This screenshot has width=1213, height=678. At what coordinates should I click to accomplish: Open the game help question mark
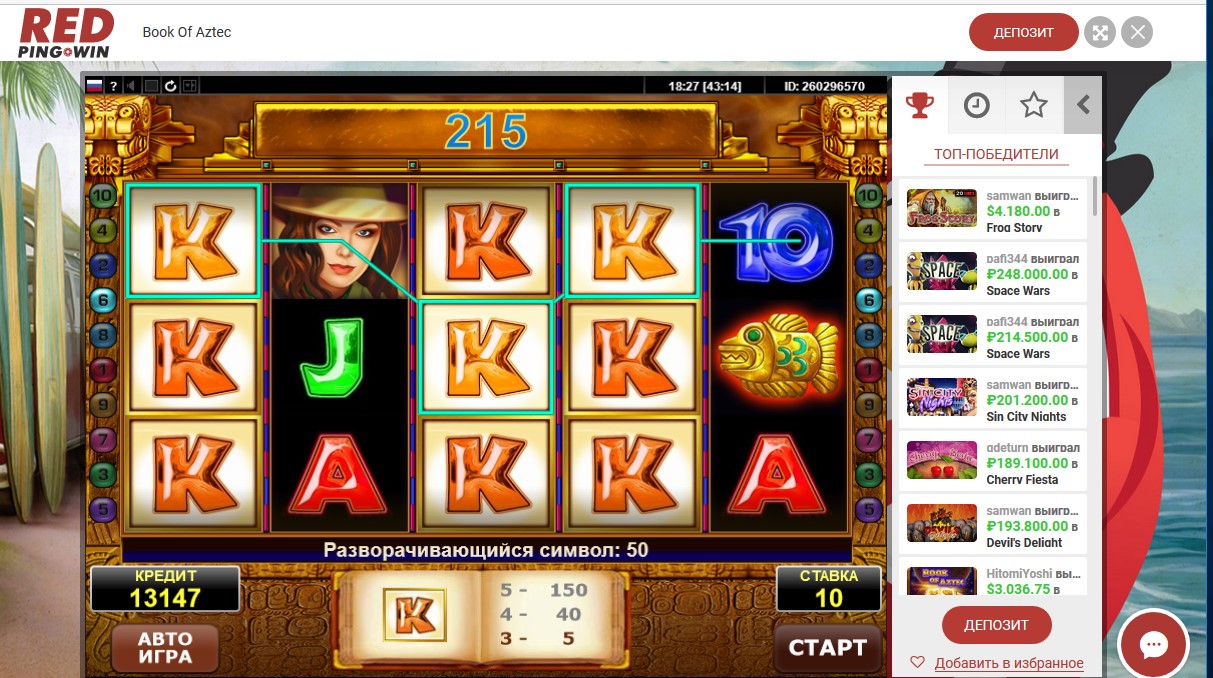click(114, 86)
